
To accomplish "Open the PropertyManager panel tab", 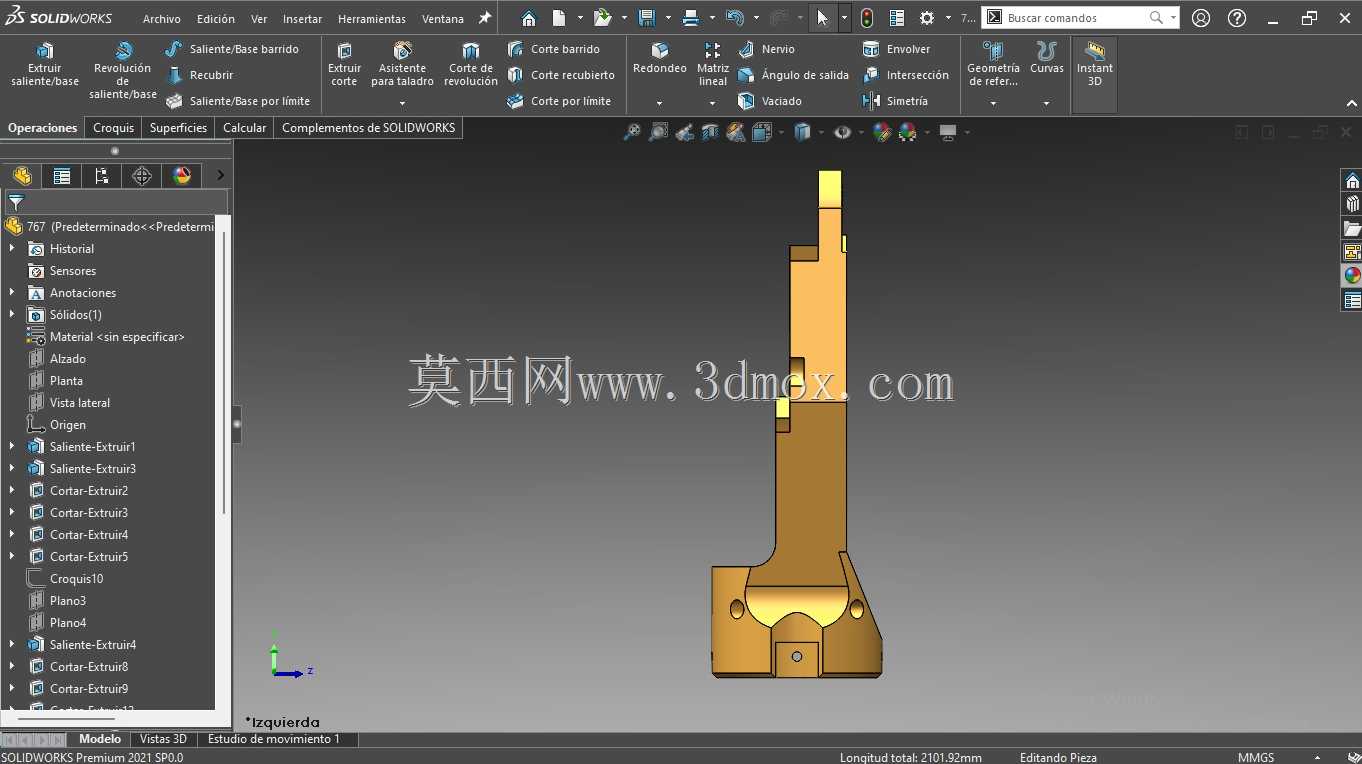I will coord(62,176).
